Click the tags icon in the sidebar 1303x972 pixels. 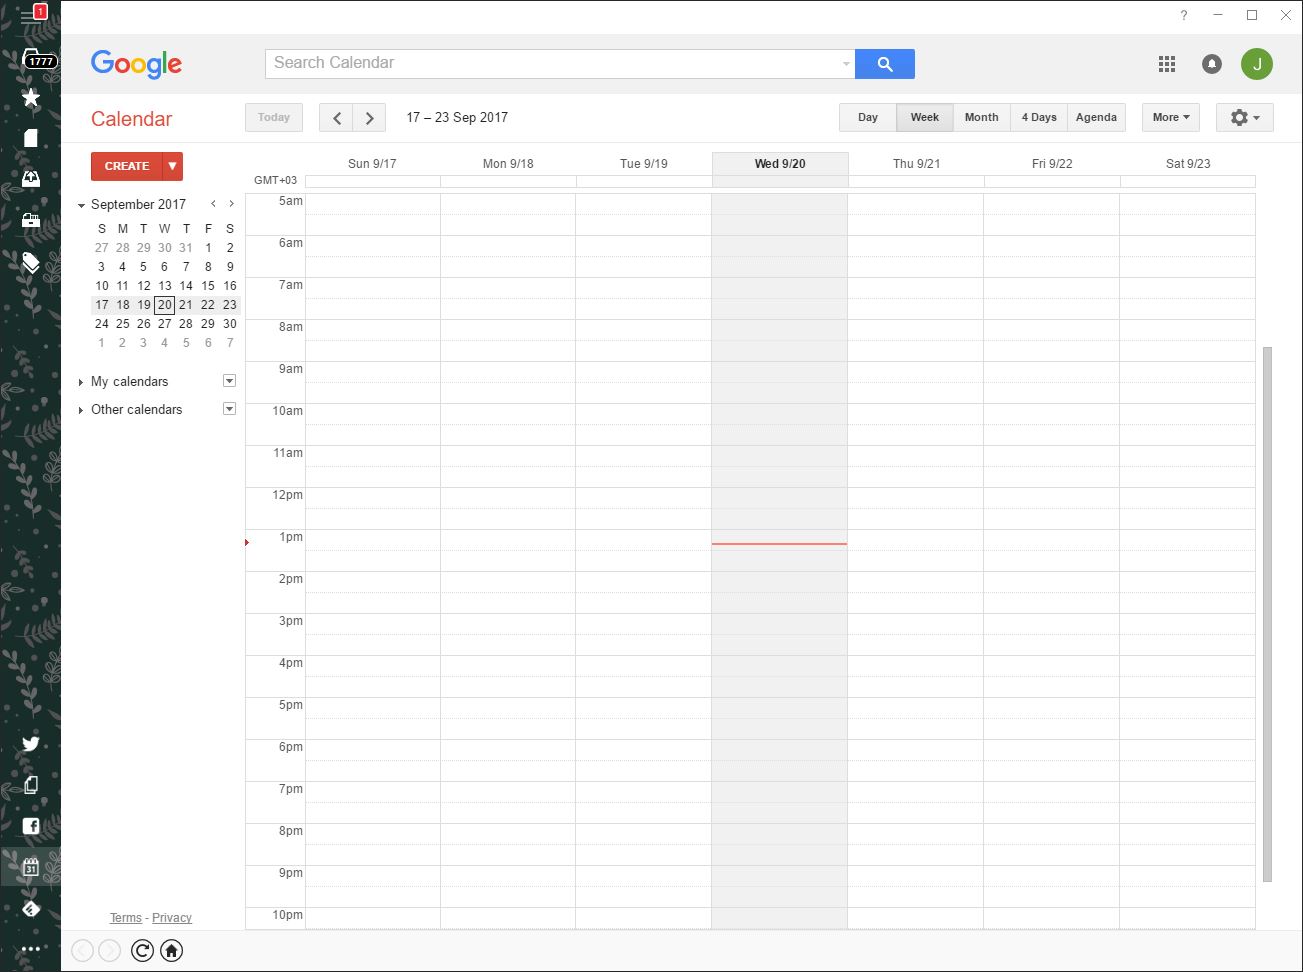pyautogui.click(x=31, y=263)
